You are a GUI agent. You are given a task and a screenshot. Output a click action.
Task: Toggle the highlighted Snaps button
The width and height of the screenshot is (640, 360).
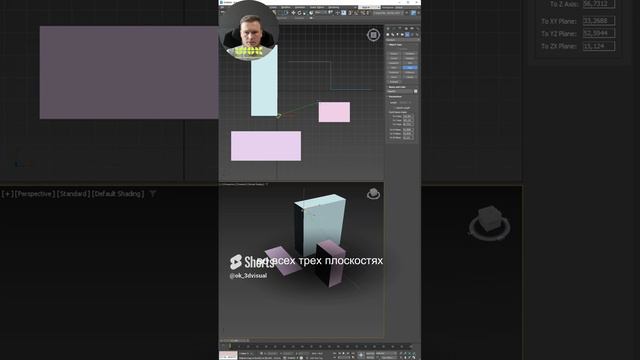[344, 13]
